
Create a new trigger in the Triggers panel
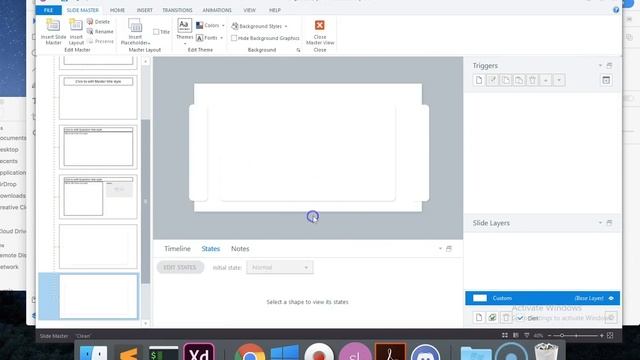[479, 80]
